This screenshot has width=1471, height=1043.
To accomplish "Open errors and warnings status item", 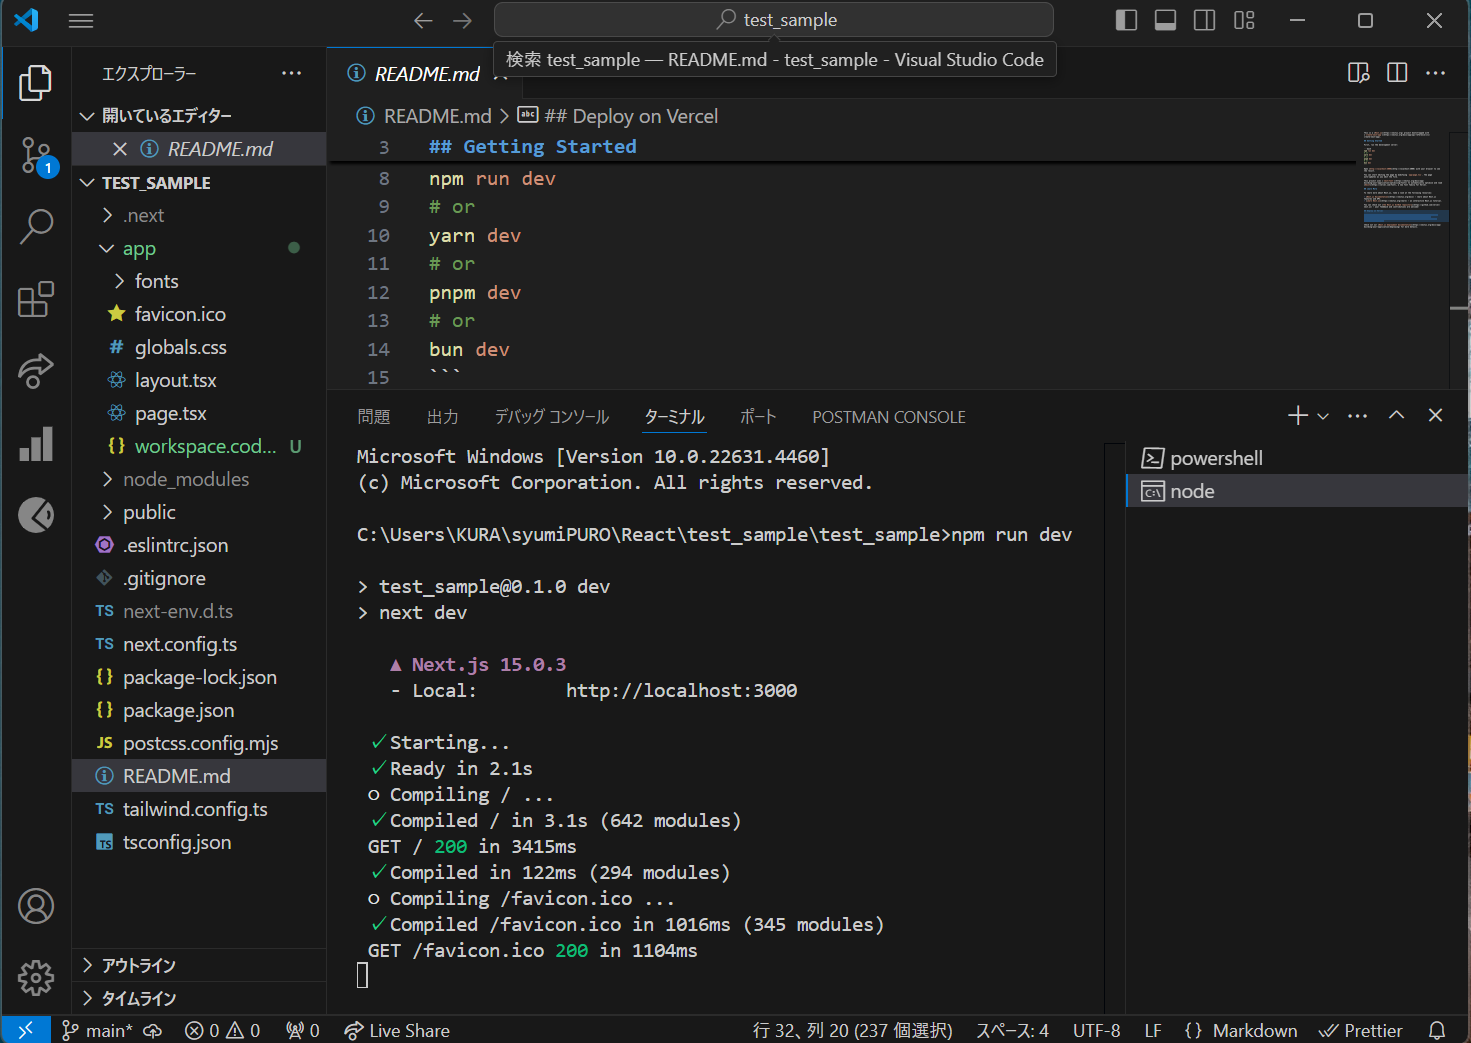I will coord(223,1030).
